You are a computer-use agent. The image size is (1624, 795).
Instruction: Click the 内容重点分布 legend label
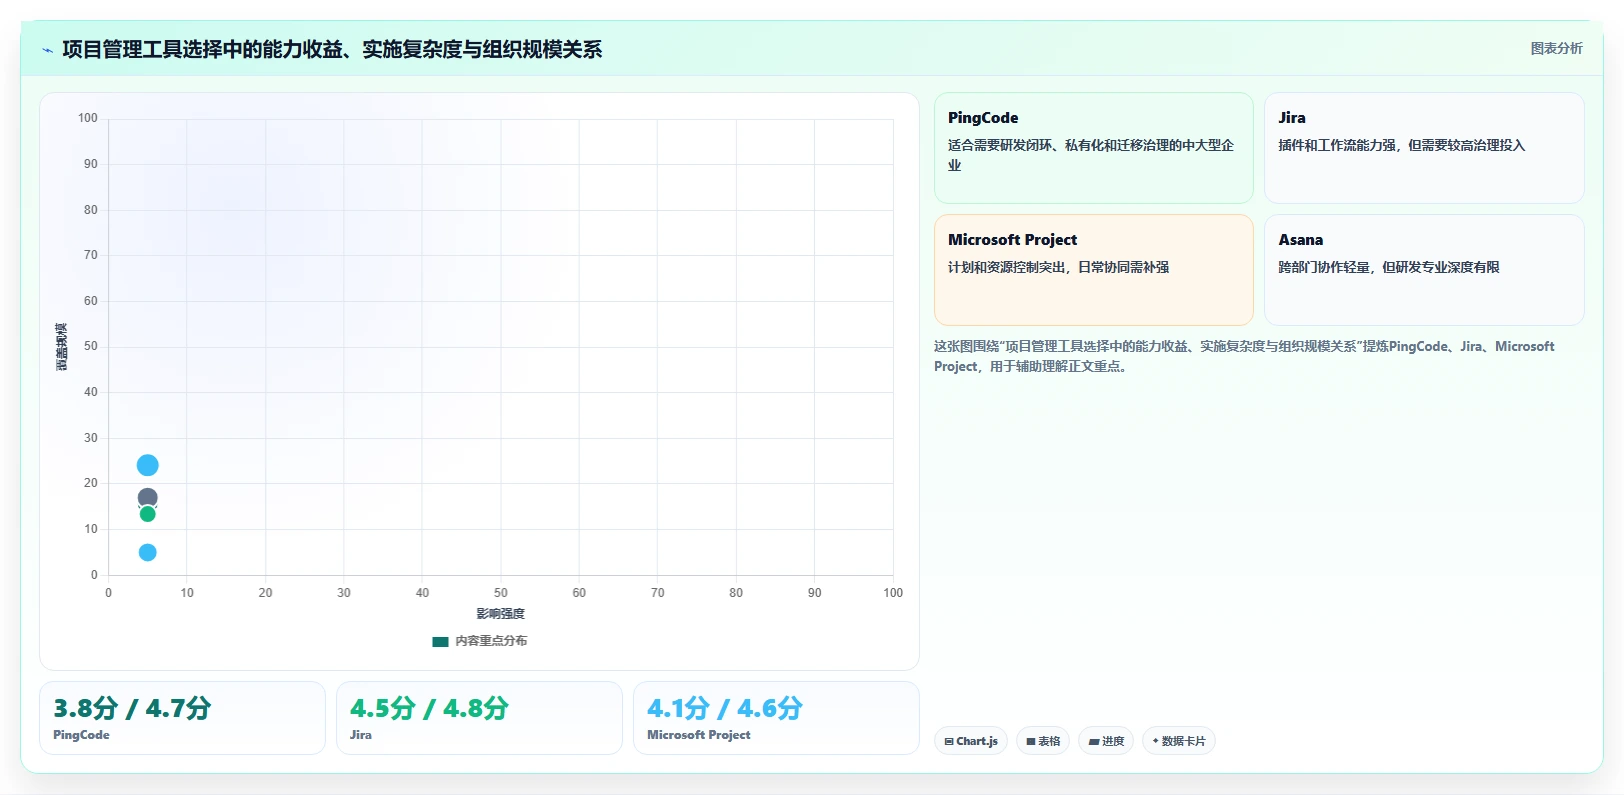coord(491,641)
